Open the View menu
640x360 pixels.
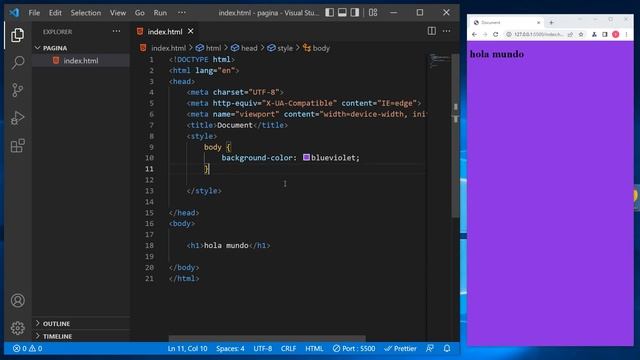tap(118, 13)
